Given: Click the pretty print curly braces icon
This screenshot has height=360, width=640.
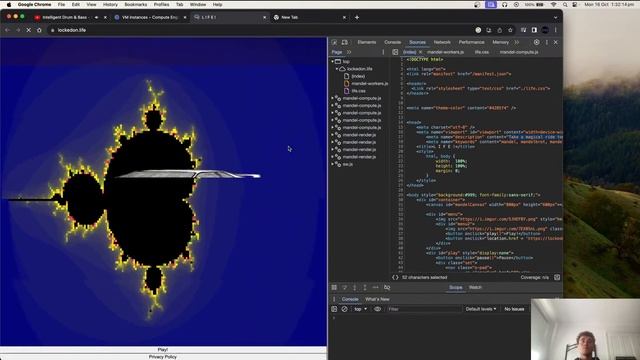Looking at the screenshot, I should point(395,278).
